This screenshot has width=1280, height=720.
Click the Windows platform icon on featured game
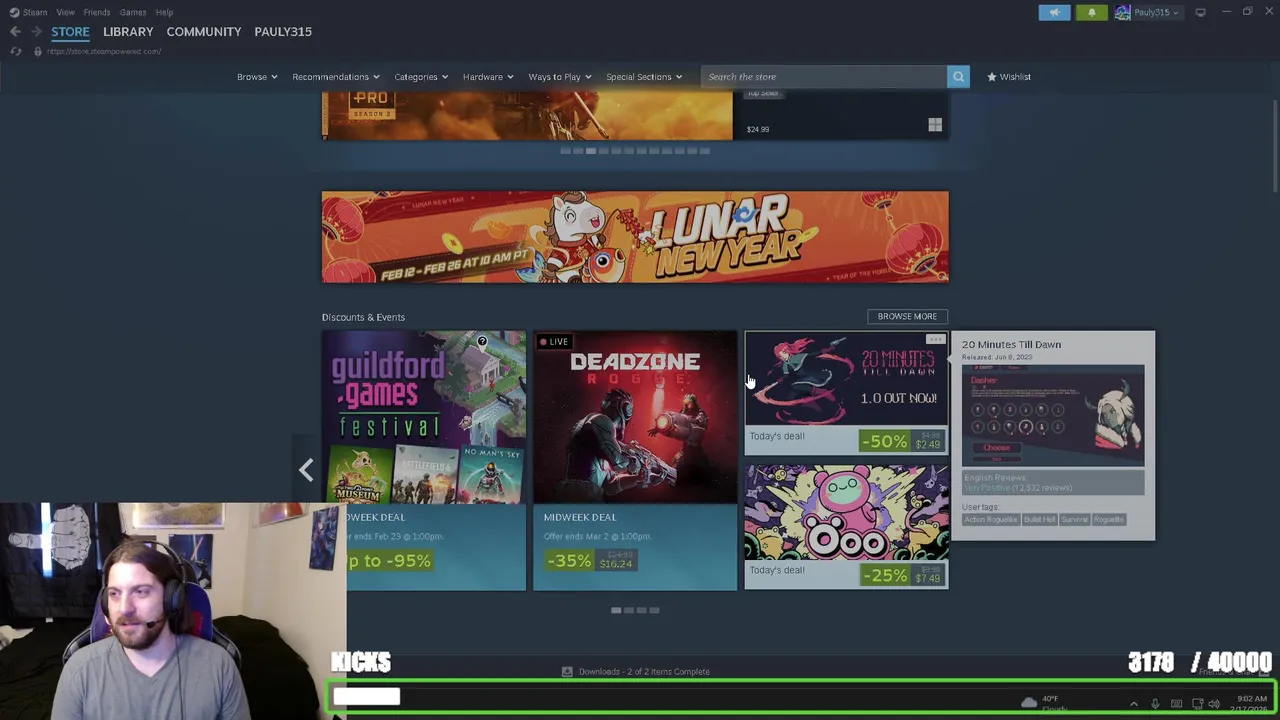934,125
